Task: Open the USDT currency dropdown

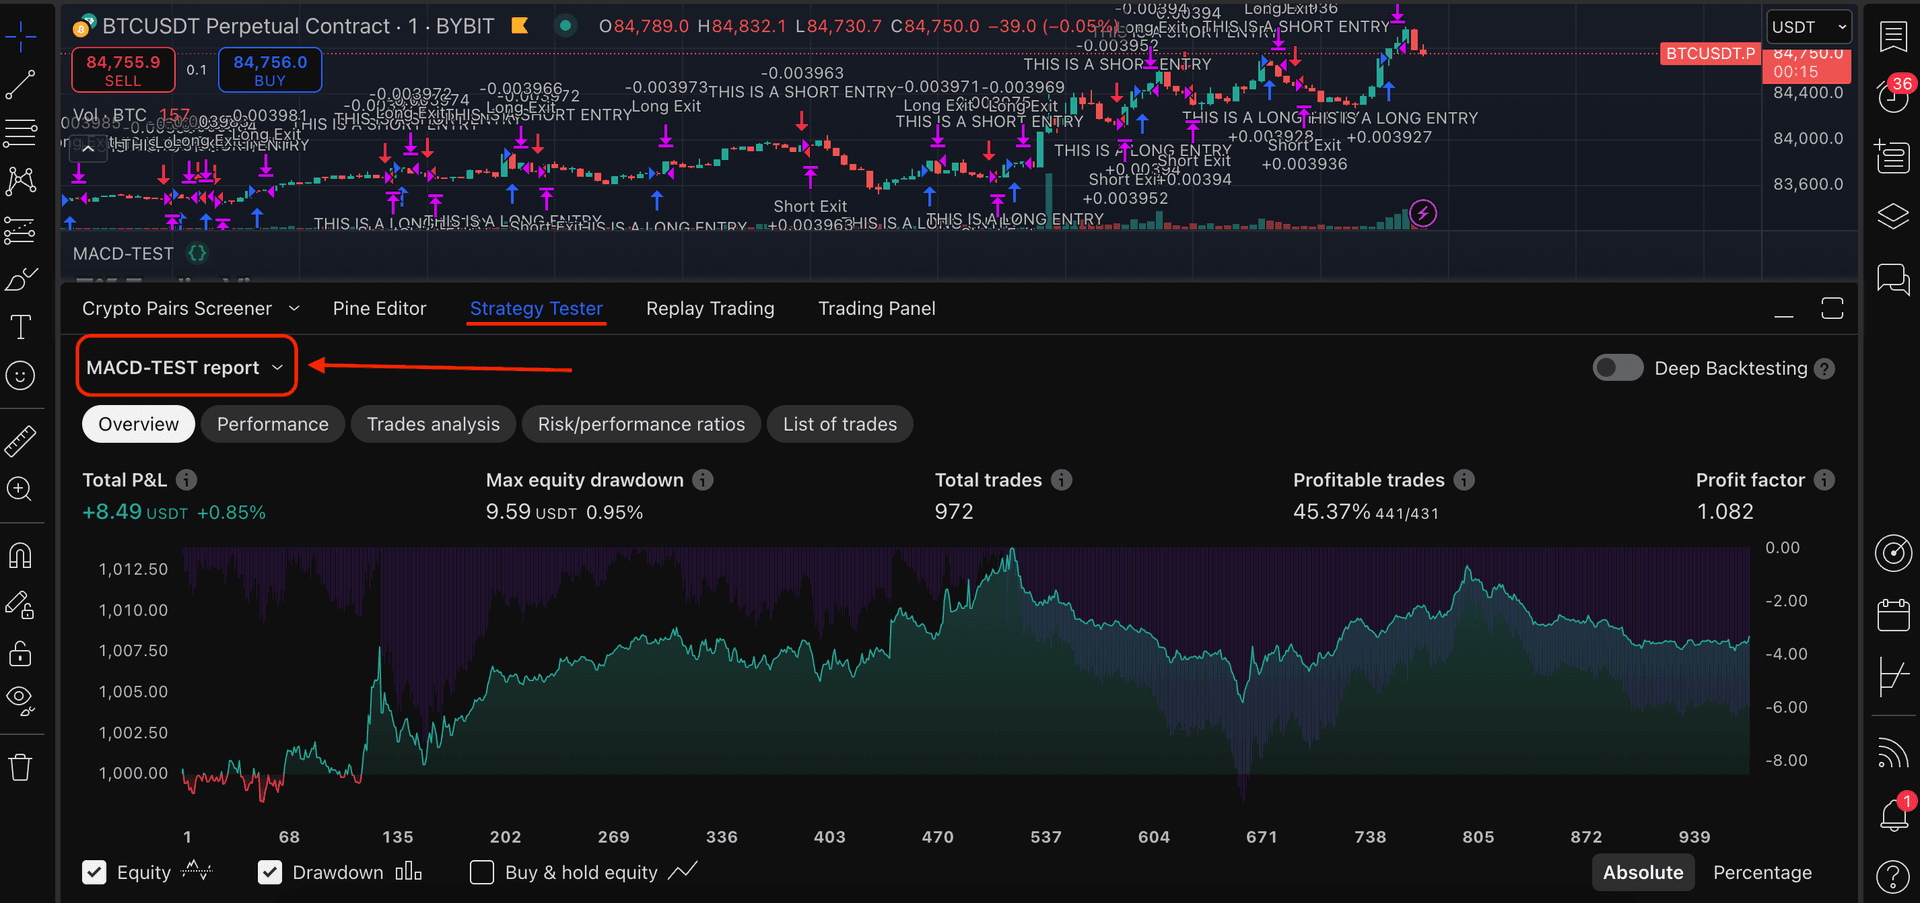Action: (1809, 27)
